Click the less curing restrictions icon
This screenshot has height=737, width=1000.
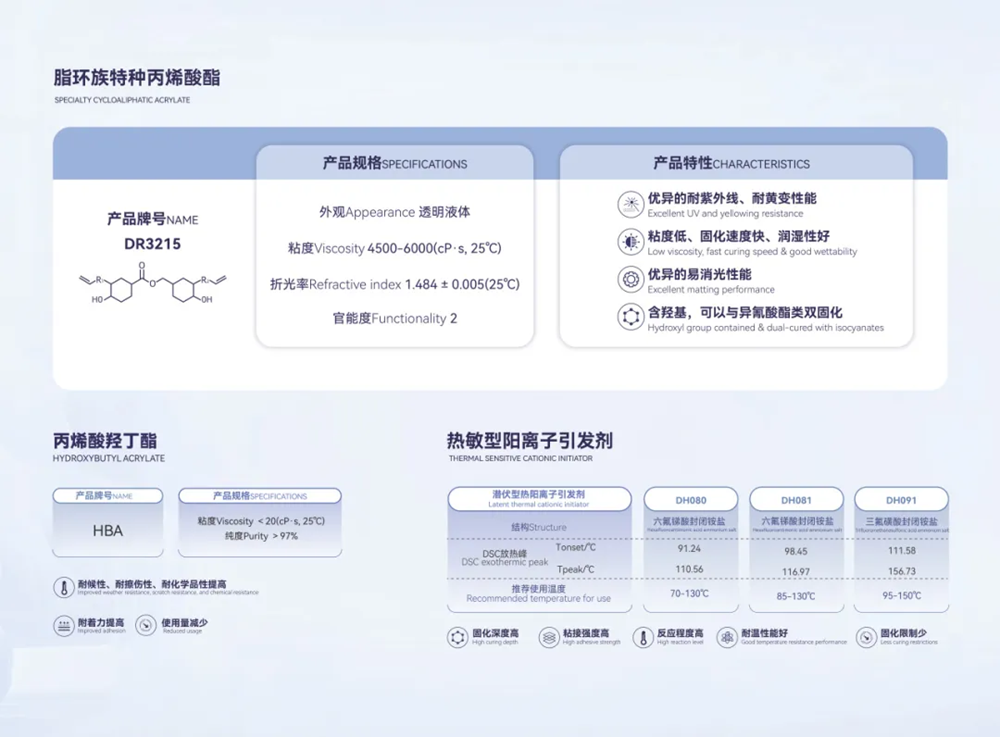tap(866, 637)
